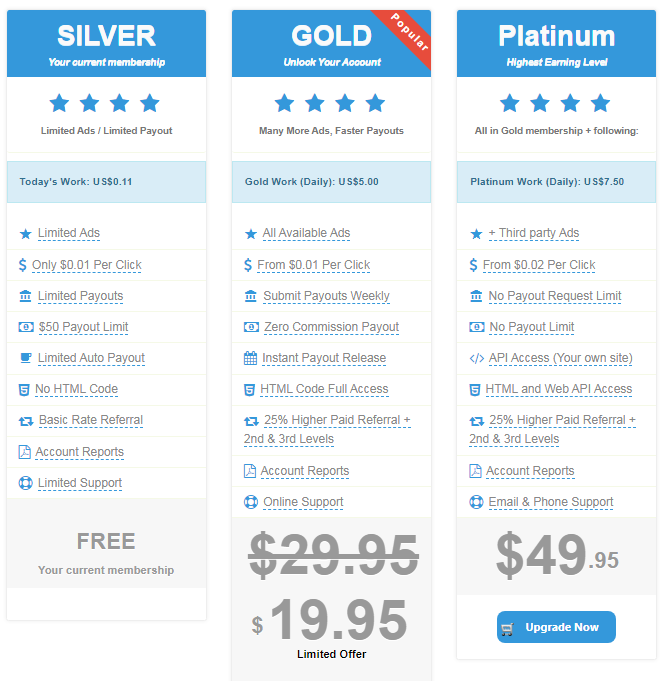
Task: Click the code brackets icon beside API Access
Action: [x=477, y=358]
